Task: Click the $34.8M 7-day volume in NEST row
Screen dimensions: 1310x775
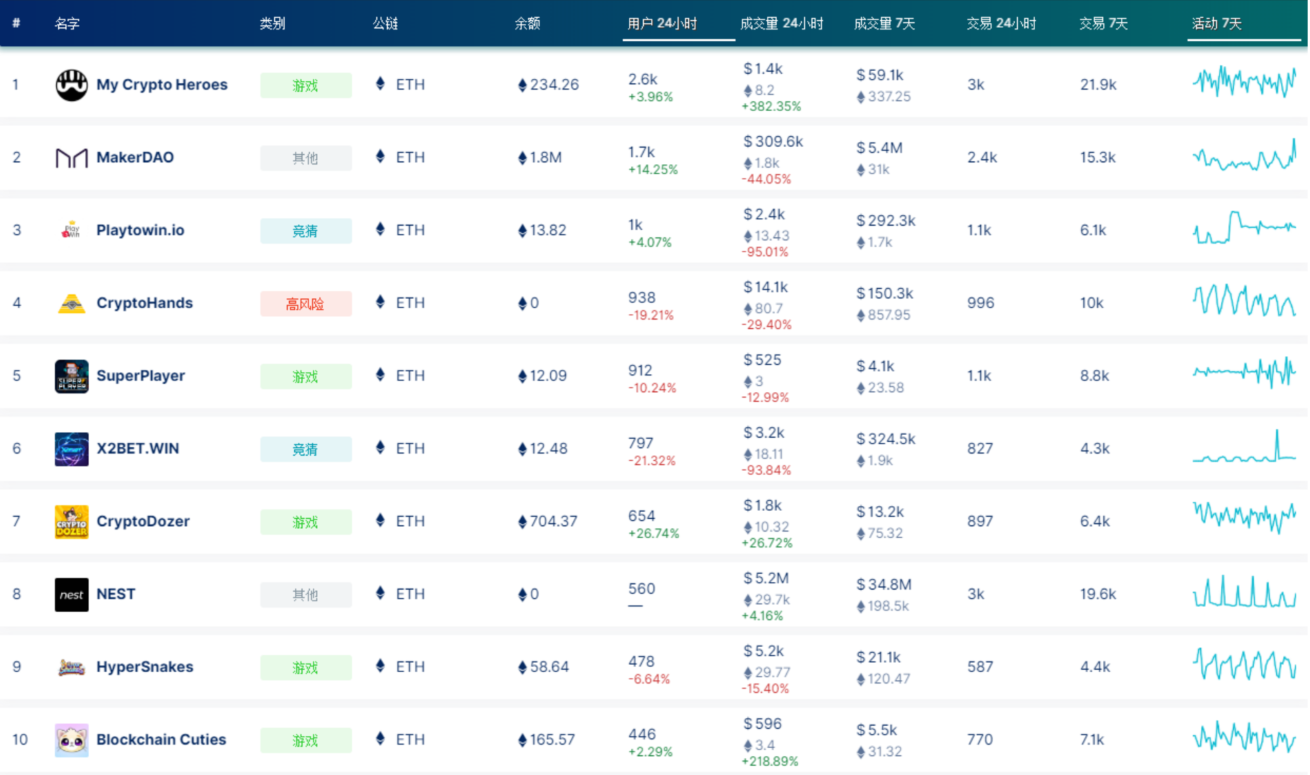Action: pyautogui.click(x=884, y=585)
